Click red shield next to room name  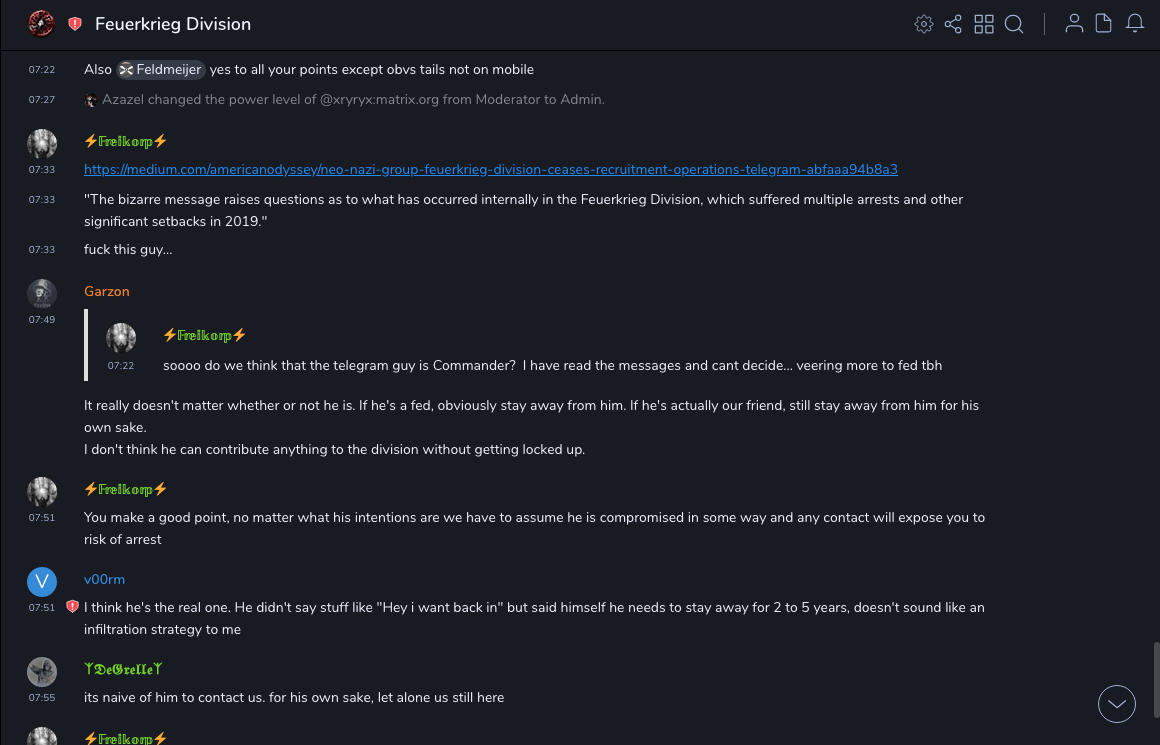pyautogui.click(x=75, y=24)
